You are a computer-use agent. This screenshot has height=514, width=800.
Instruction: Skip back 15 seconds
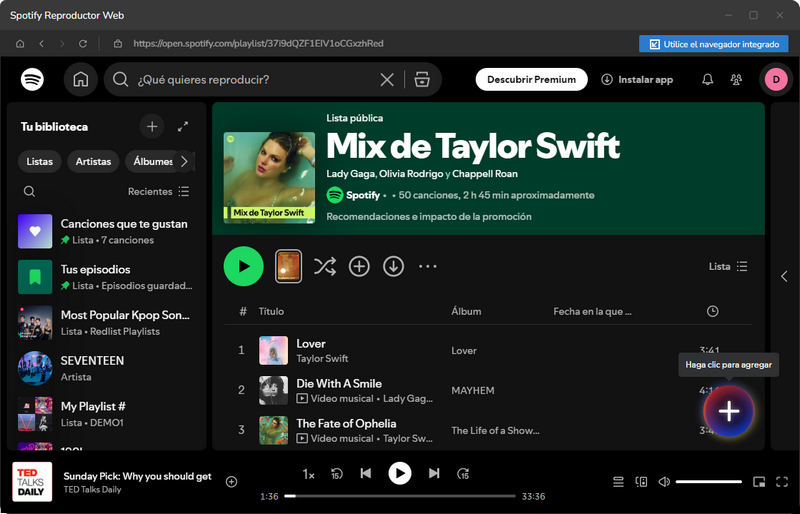tap(336, 474)
